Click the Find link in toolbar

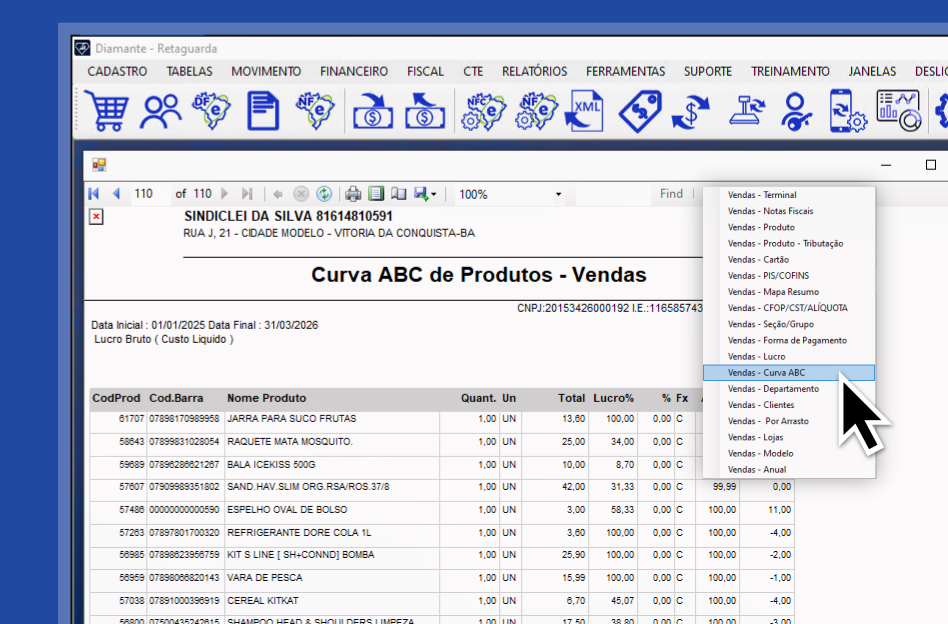(x=671, y=194)
